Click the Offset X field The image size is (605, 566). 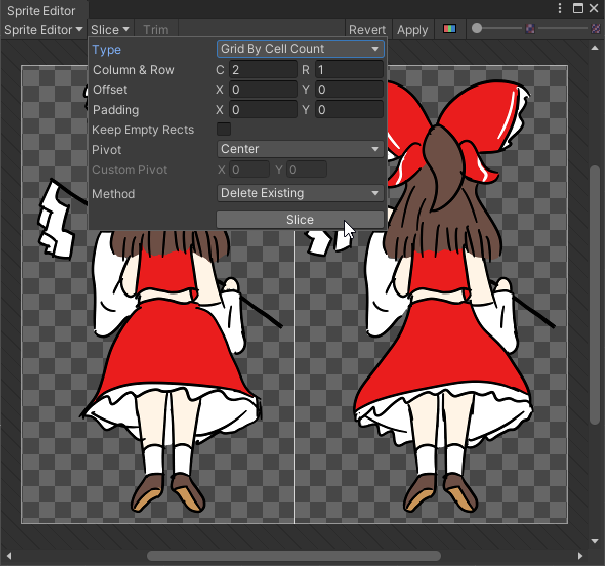[264, 90]
